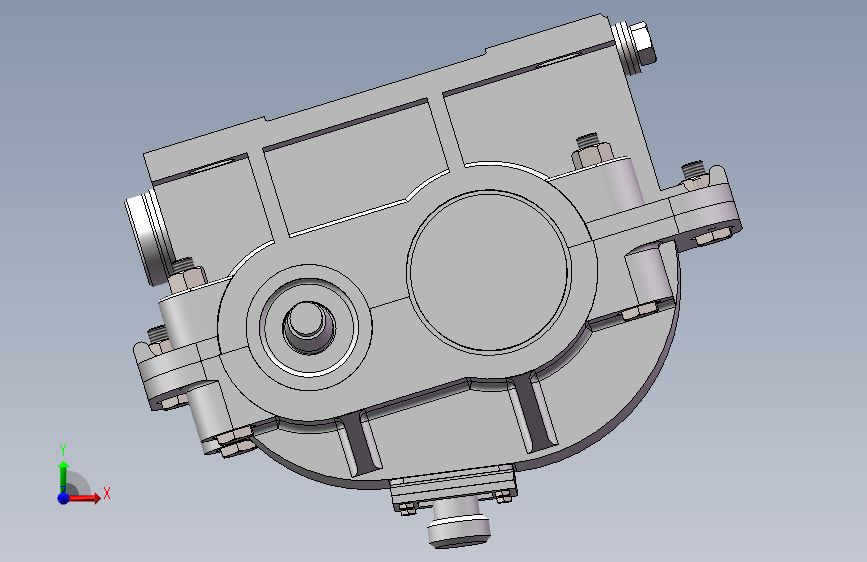Image resolution: width=867 pixels, height=562 pixels.
Task: Click the red X axis arrow of triad
Action: point(84,498)
